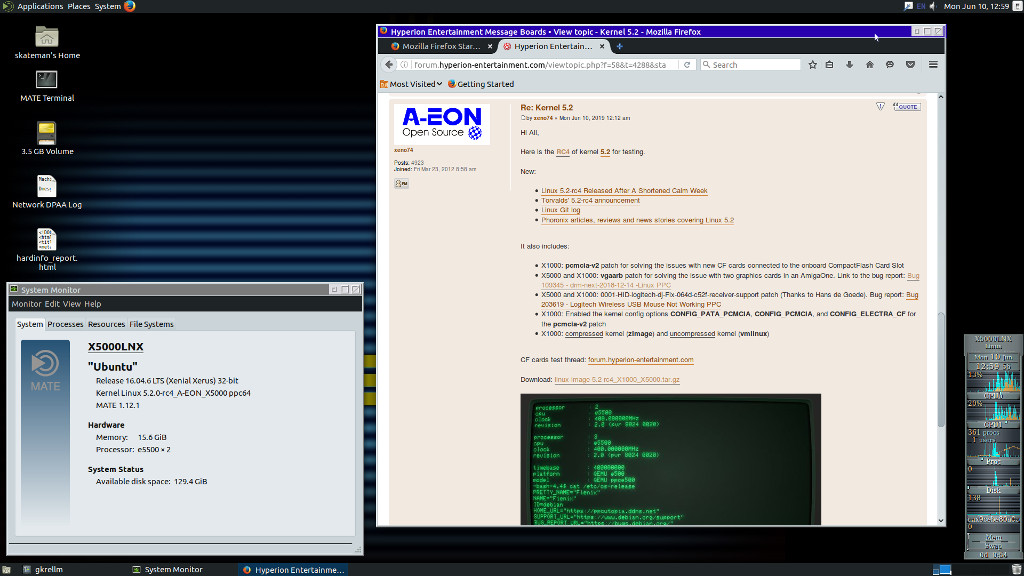The width and height of the screenshot is (1024, 576).
Task: Open the hardinfo_report.html desktop file
Action: click(x=46, y=249)
